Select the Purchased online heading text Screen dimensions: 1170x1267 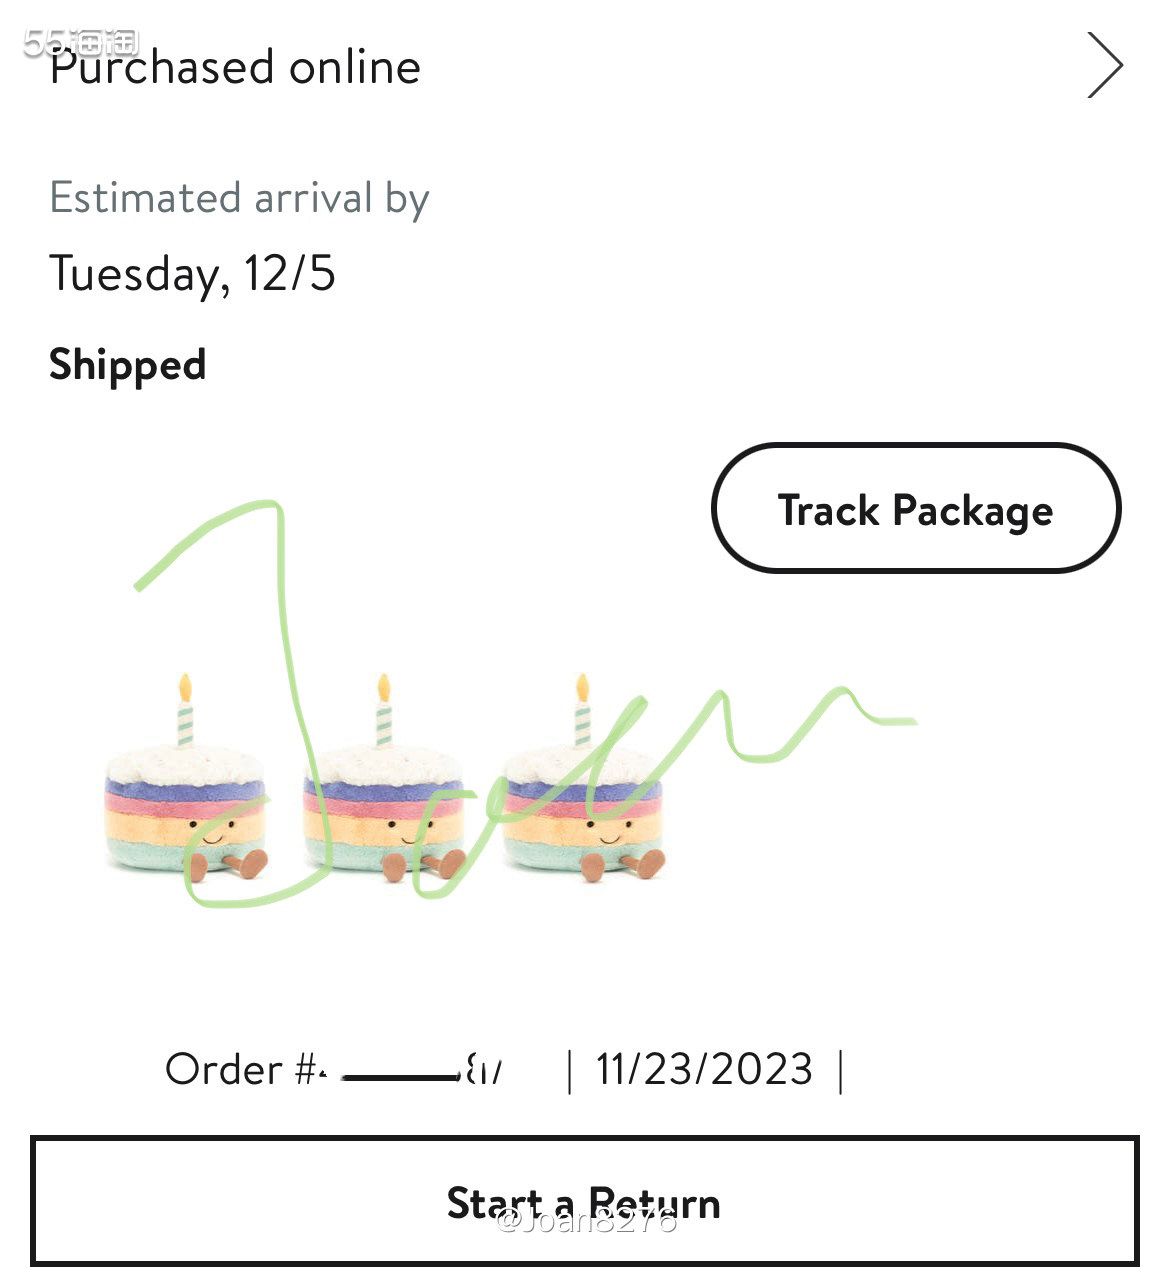pos(236,67)
